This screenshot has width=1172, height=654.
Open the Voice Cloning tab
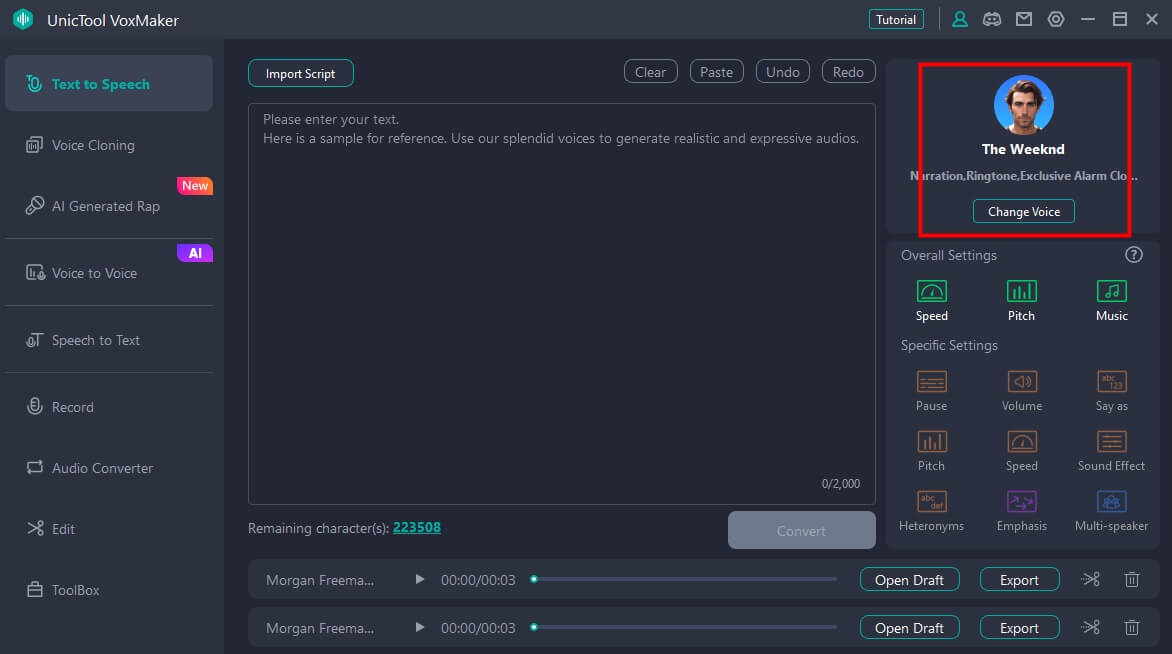pos(93,145)
